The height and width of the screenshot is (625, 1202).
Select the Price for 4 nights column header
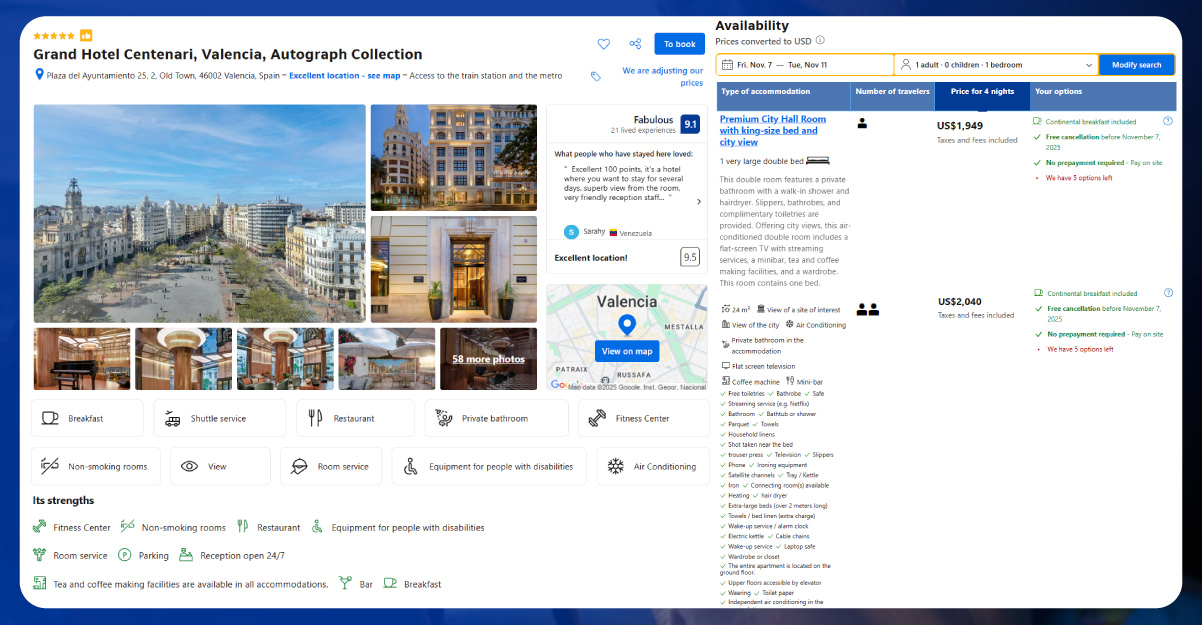point(981,92)
